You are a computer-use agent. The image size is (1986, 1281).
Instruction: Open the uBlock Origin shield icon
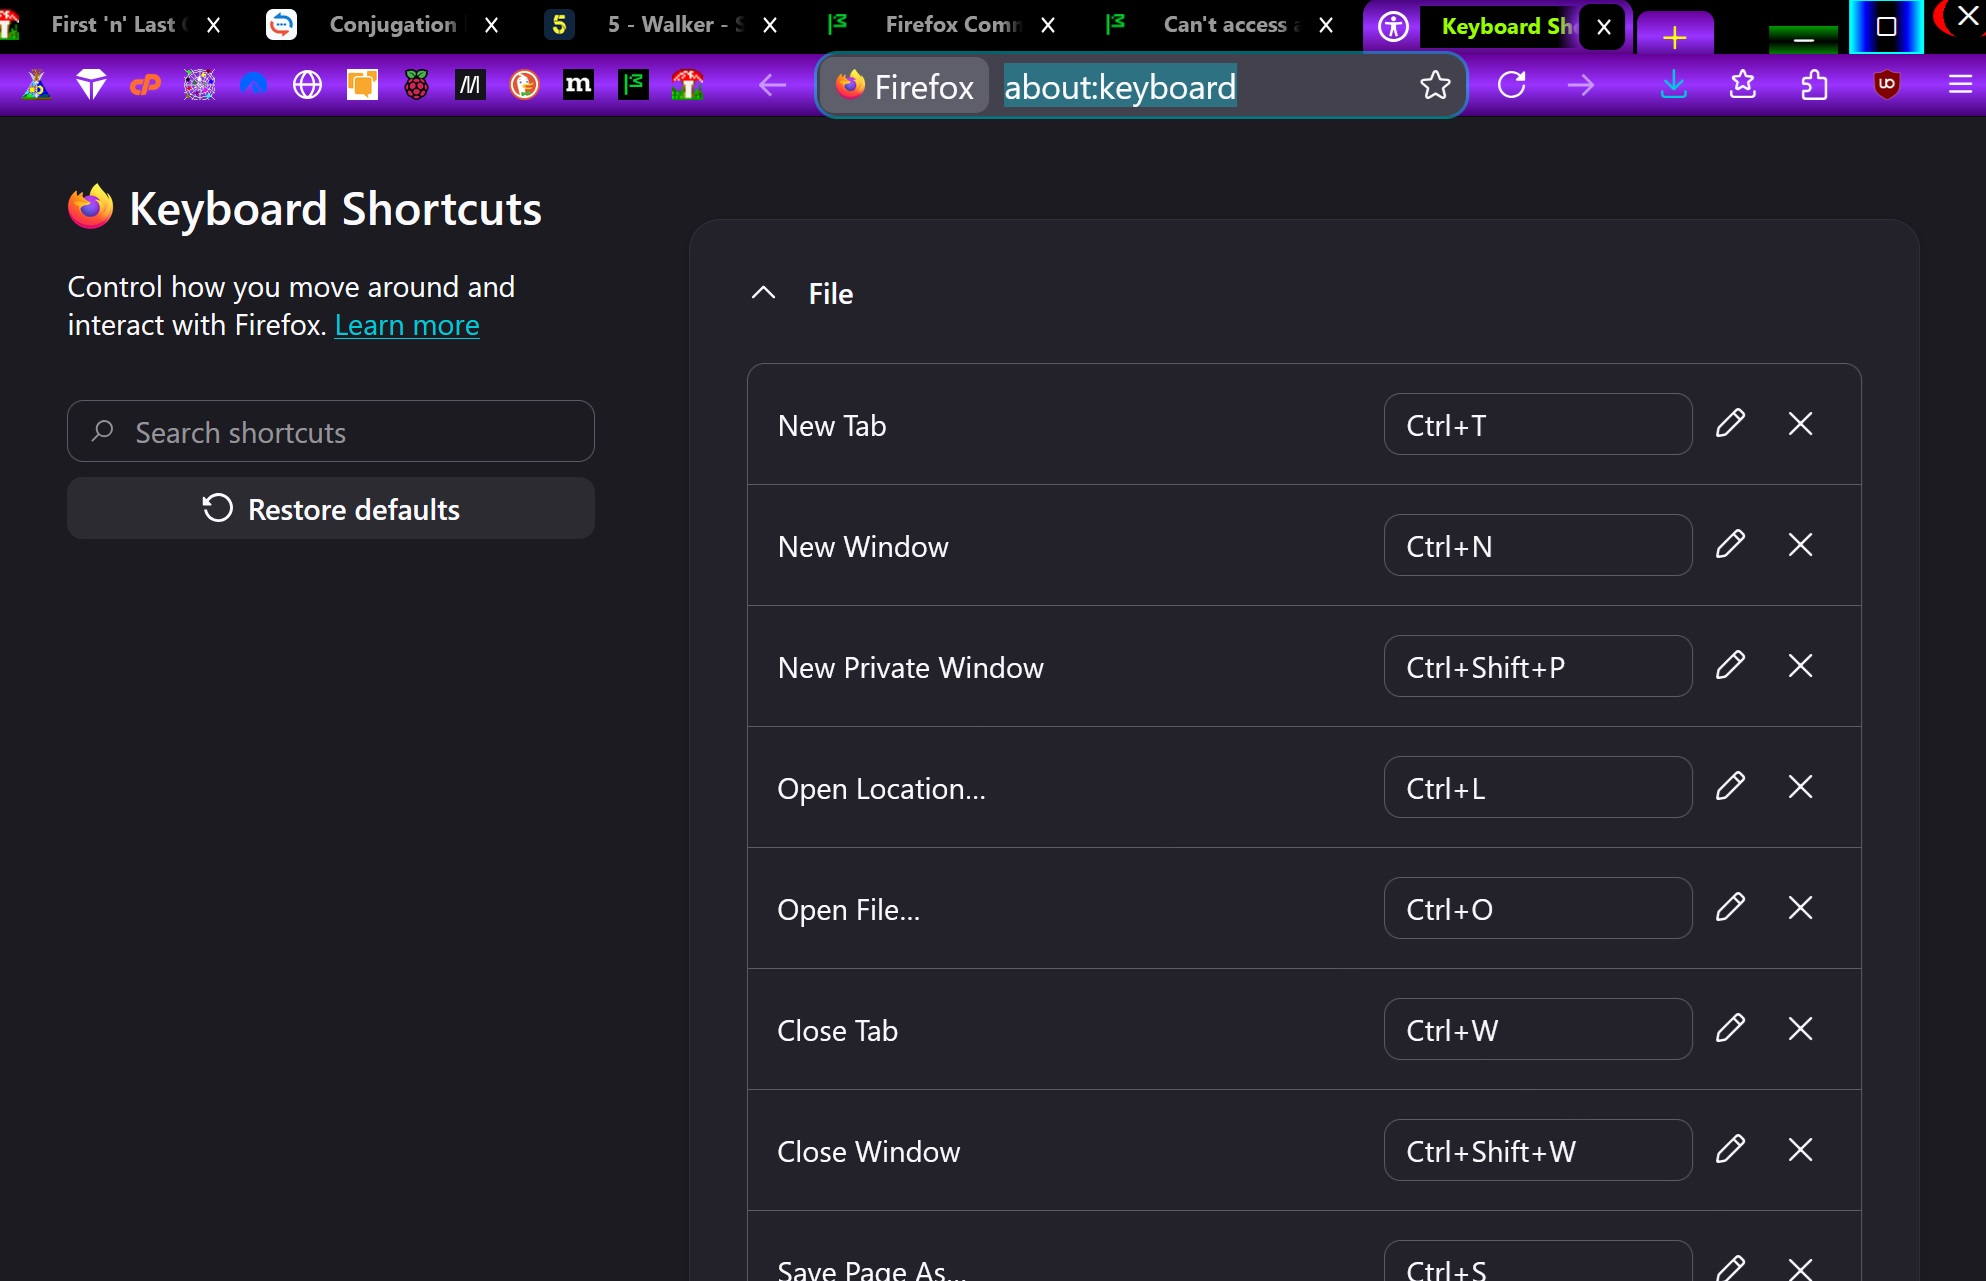(x=1886, y=85)
